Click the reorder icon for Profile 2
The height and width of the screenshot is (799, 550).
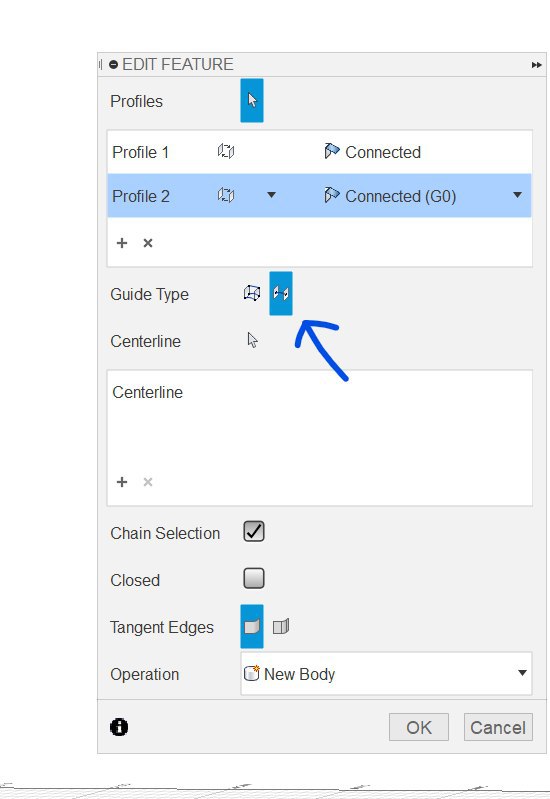[x=226, y=195]
